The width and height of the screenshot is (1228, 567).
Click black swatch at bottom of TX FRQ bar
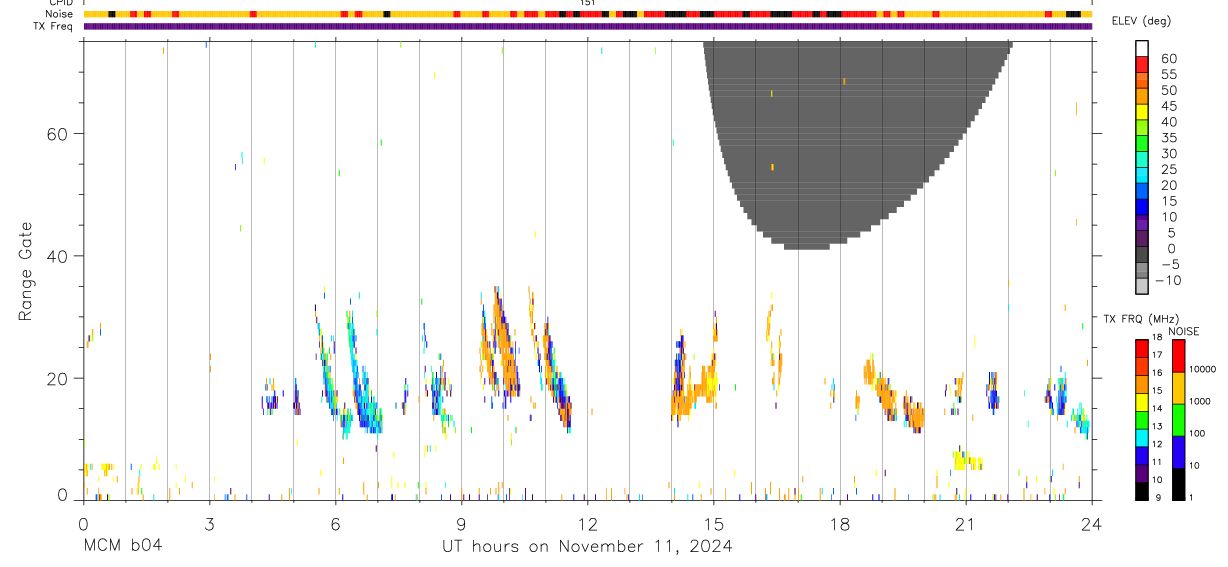(1142, 491)
